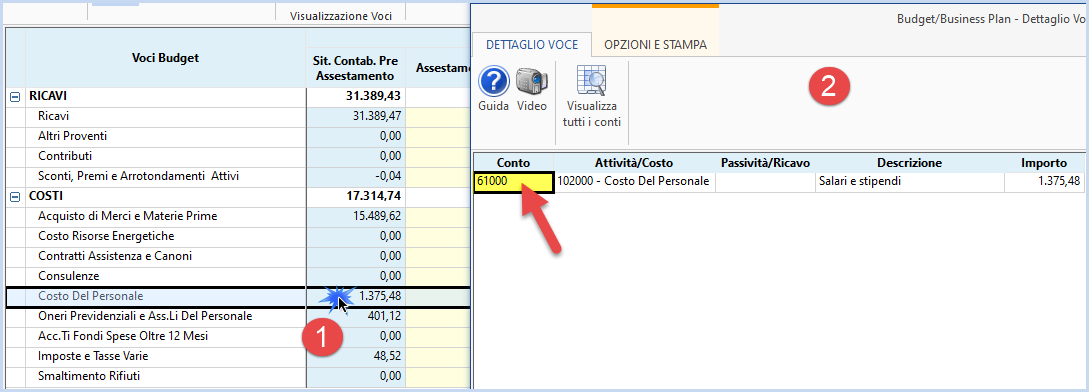This screenshot has height=392, width=1089.
Task: Click the Descrizione column header
Action: 909,163
